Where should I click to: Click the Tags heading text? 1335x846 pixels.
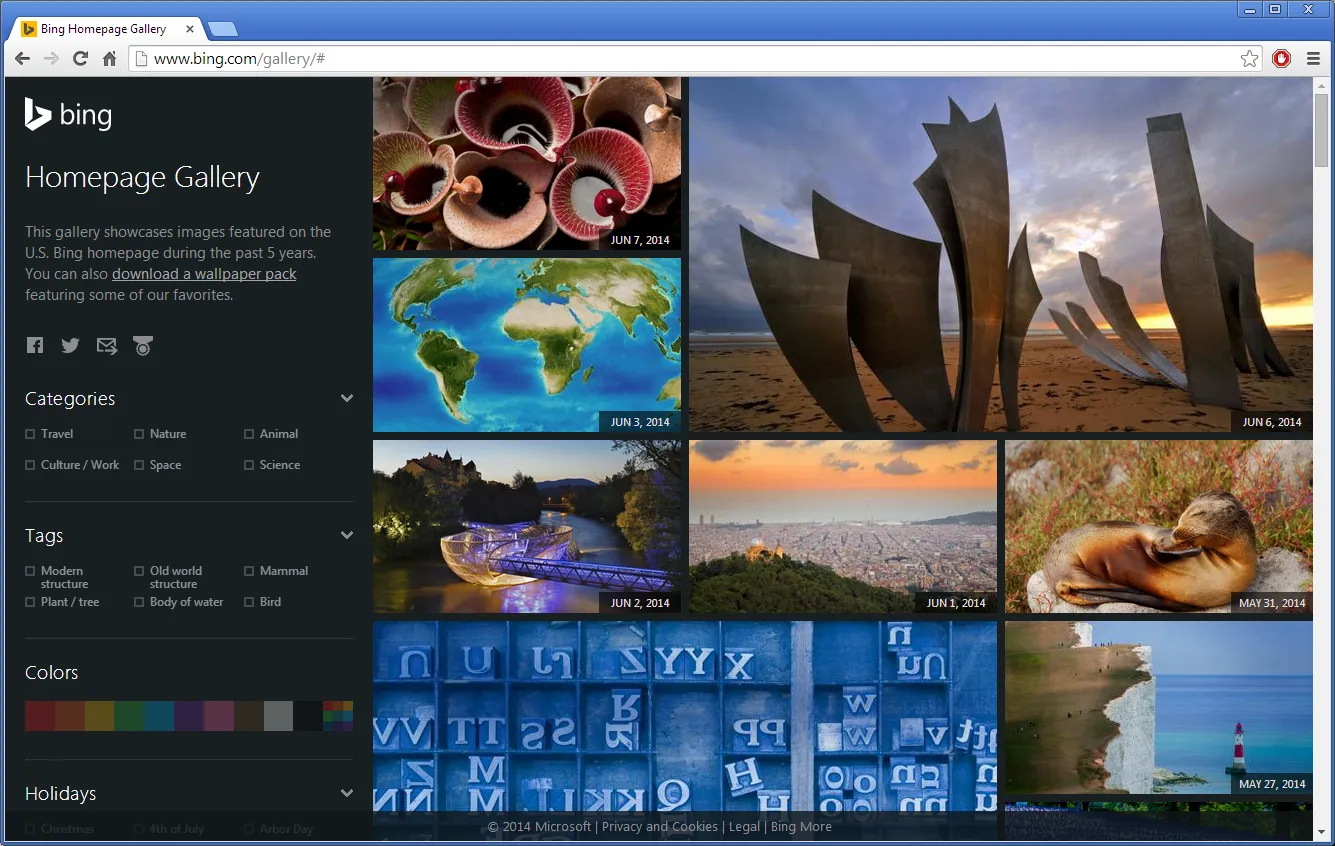click(x=44, y=535)
